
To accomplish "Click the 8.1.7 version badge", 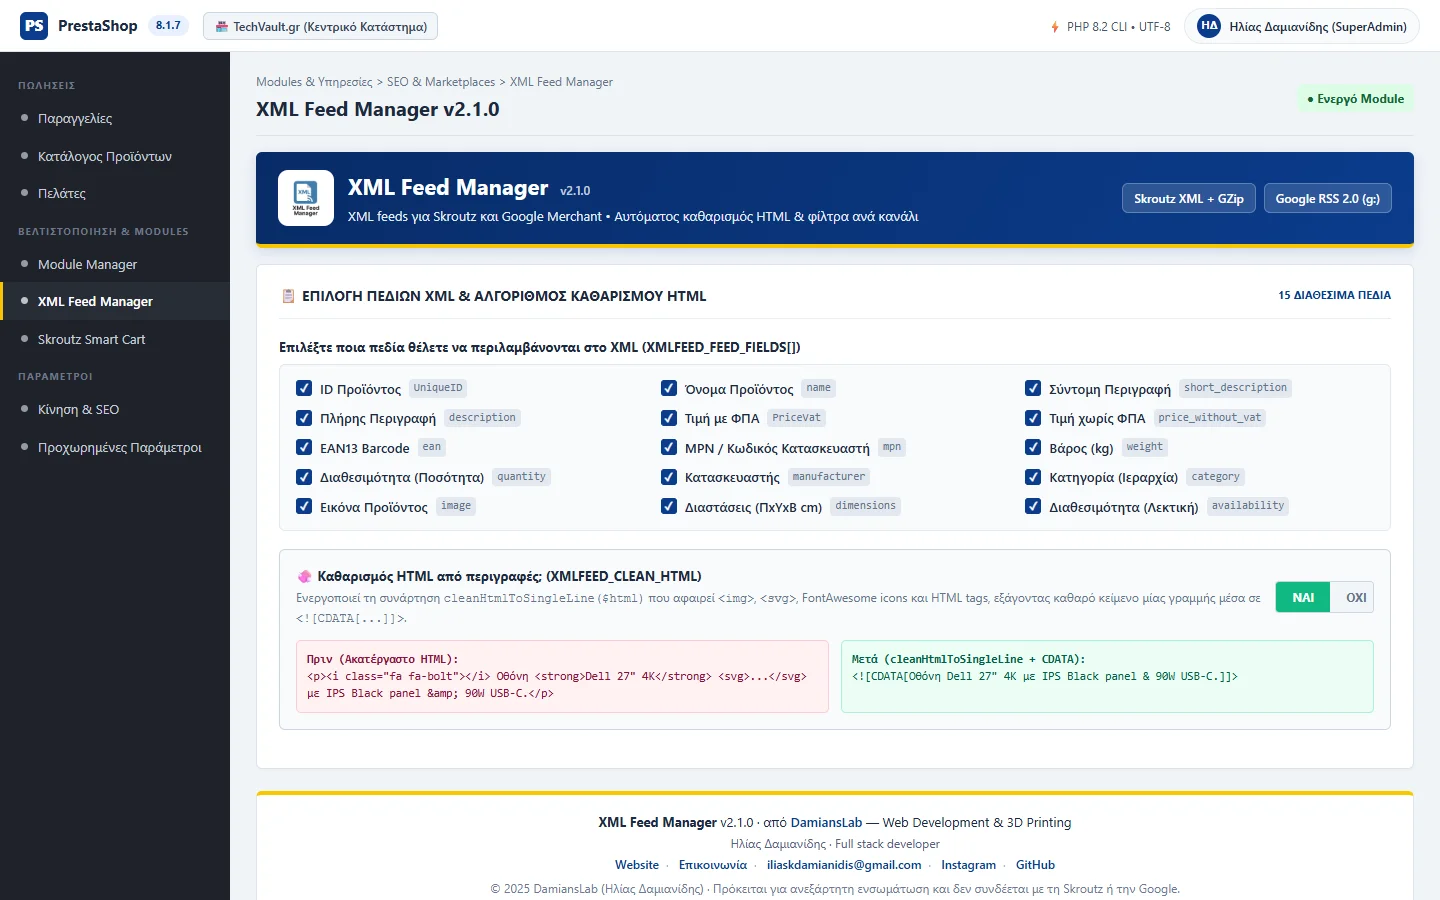I will click(x=168, y=26).
